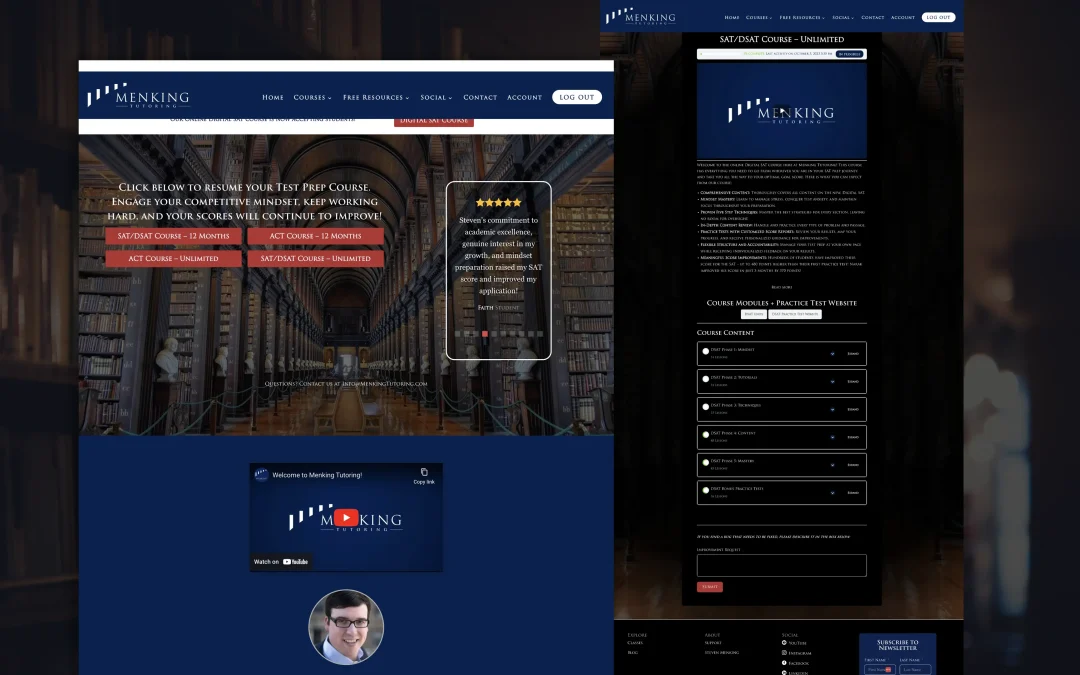Open the Social dropdown on the right course page
Image resolution: width=1080 pixels, height=675 pixels.
click(x=842, y=17)
